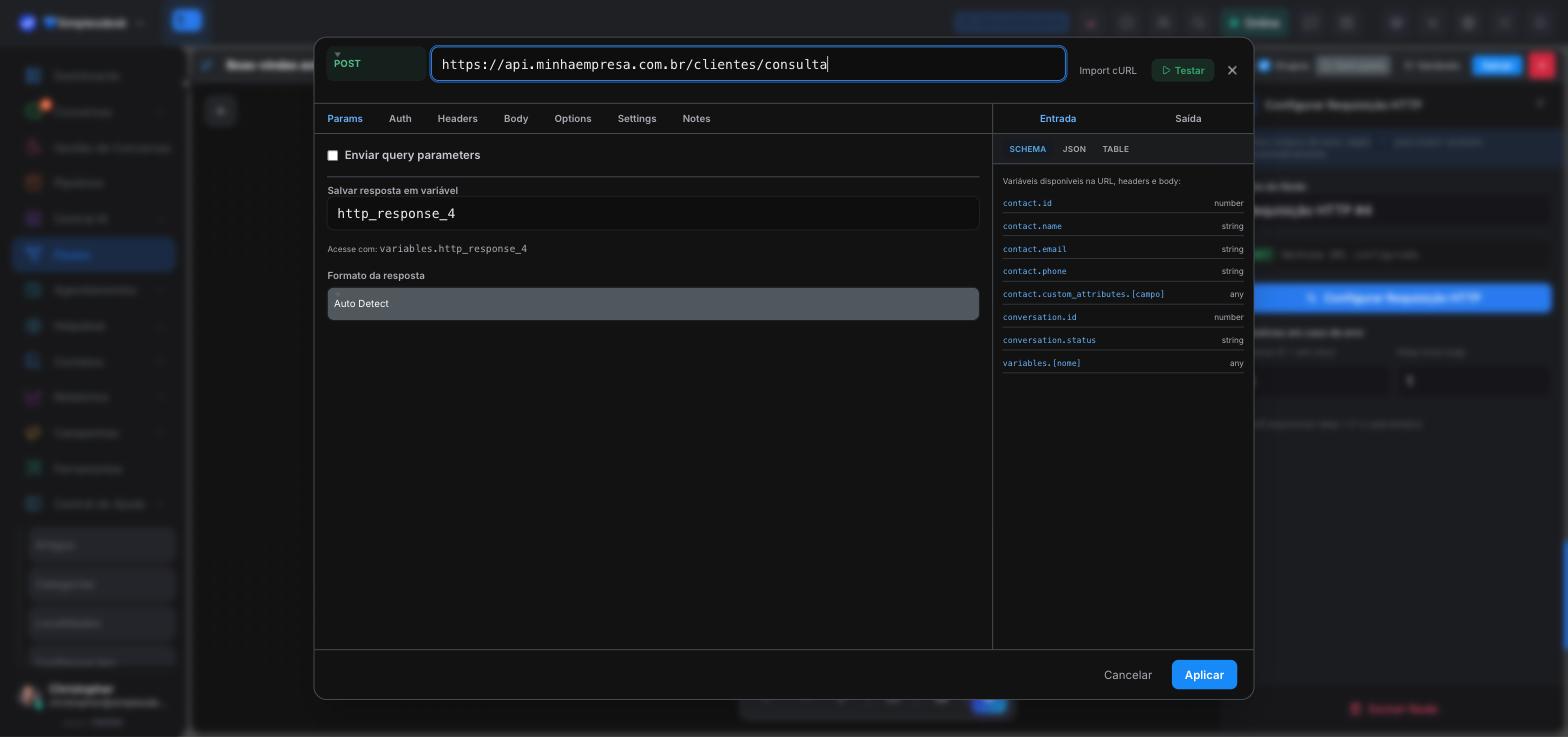
Task: Show the Entrada panel
Action: coord(1058,119)
